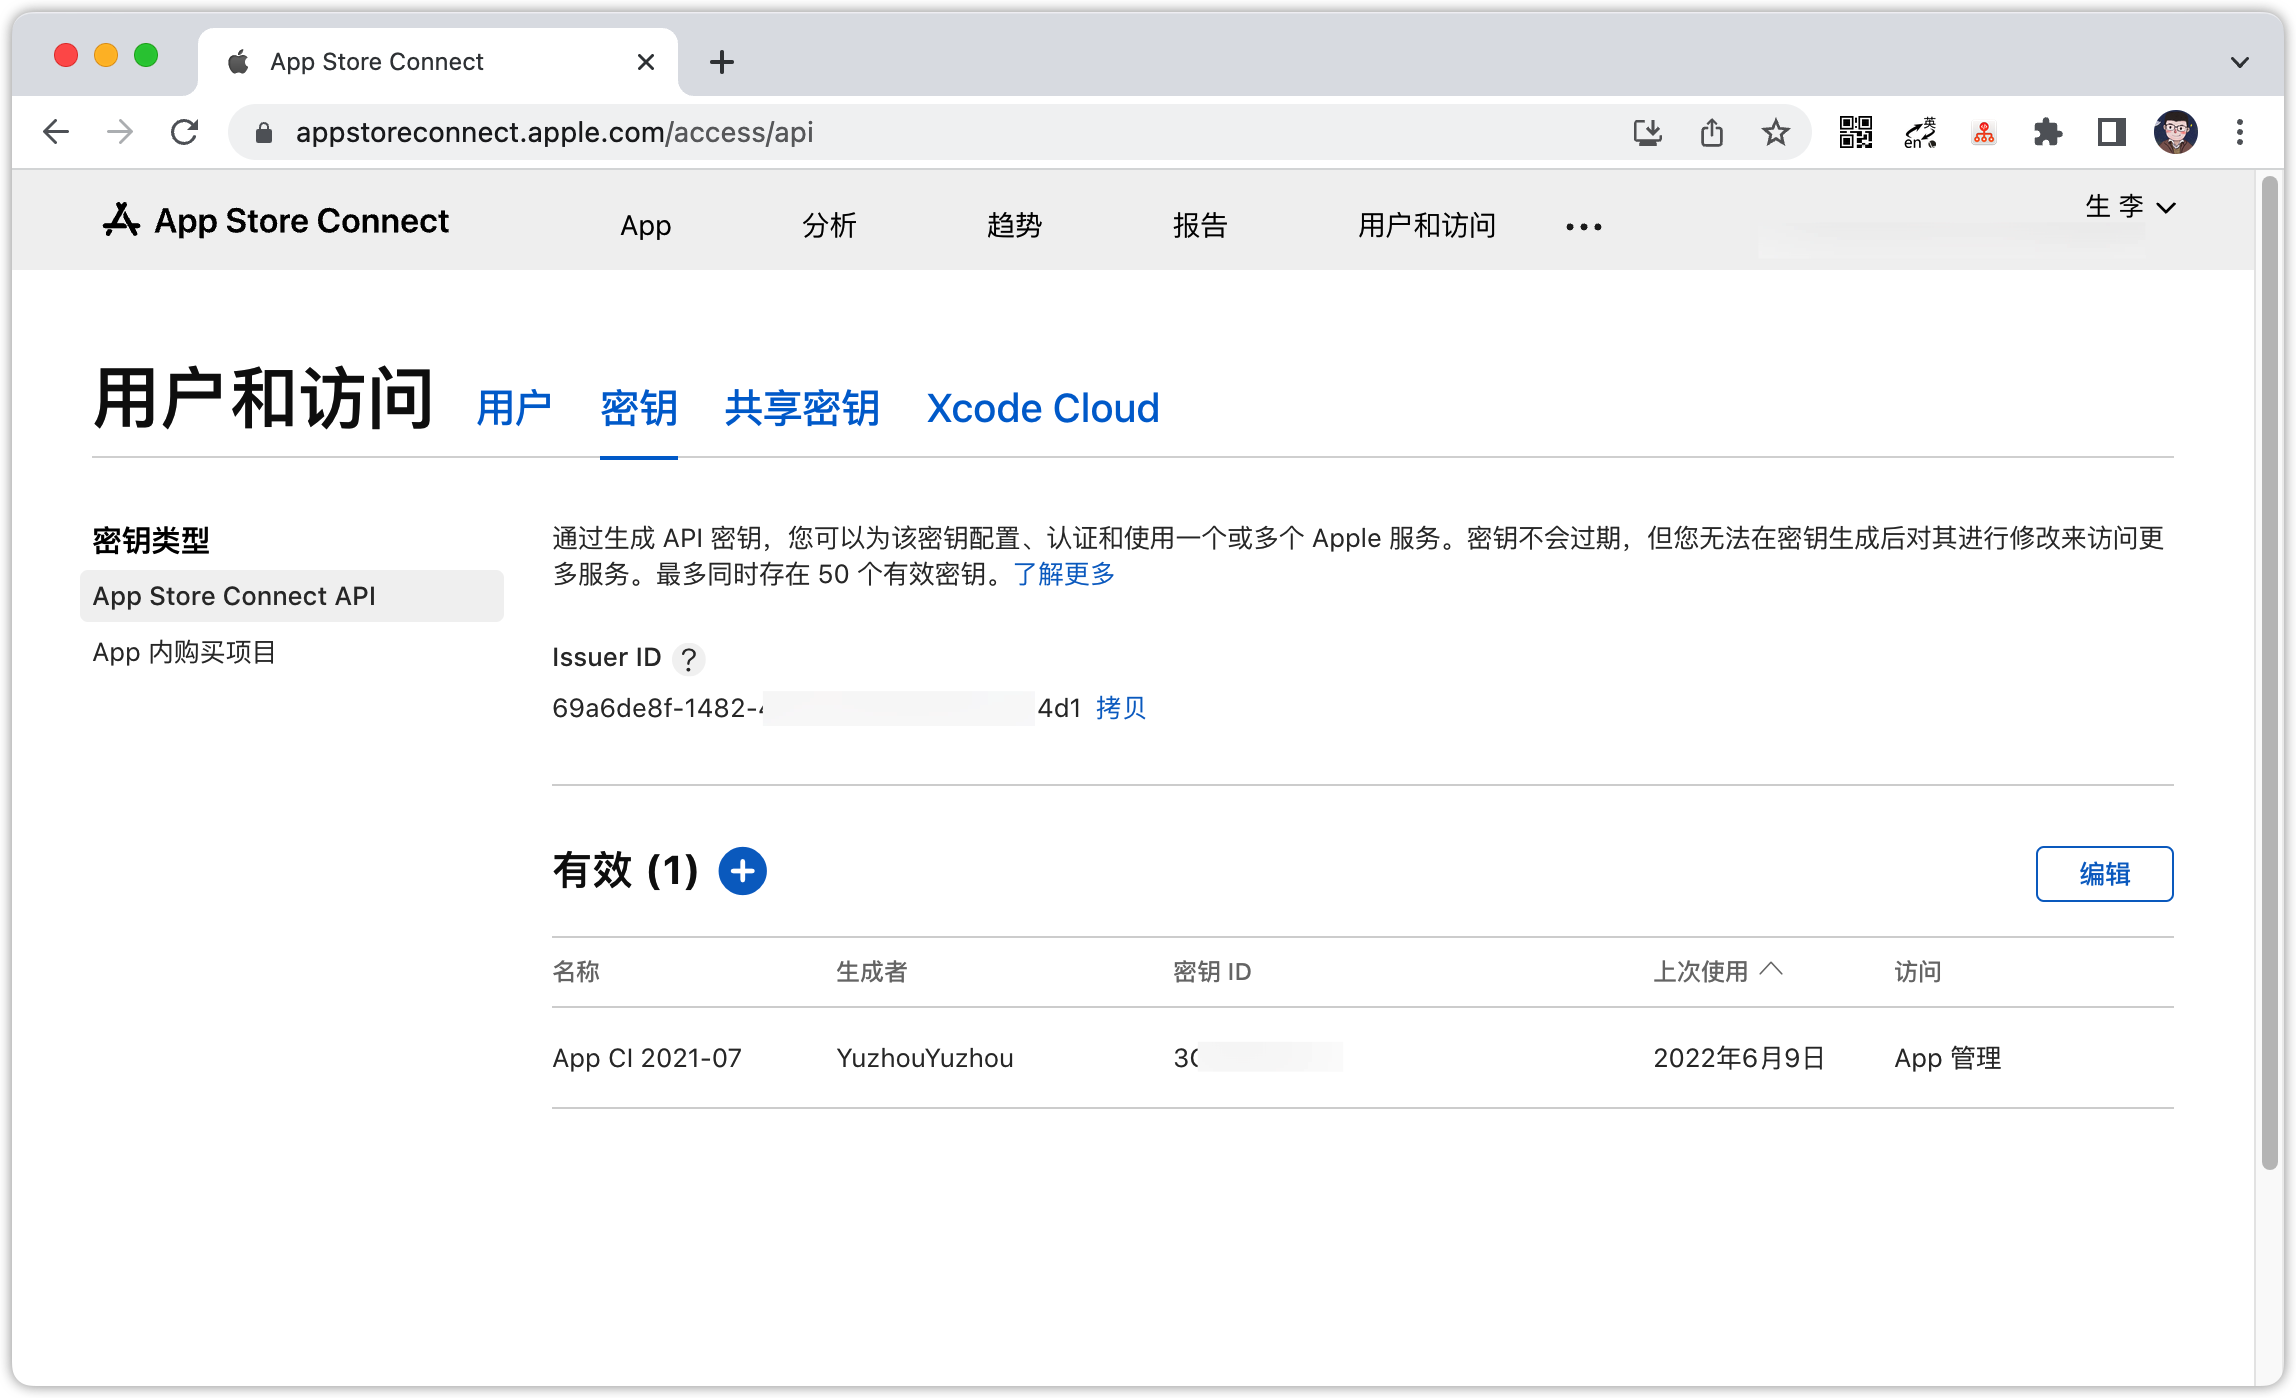Switch to the 用户 tab
The image size is (2296, 1398).
(x=514, y=408)
